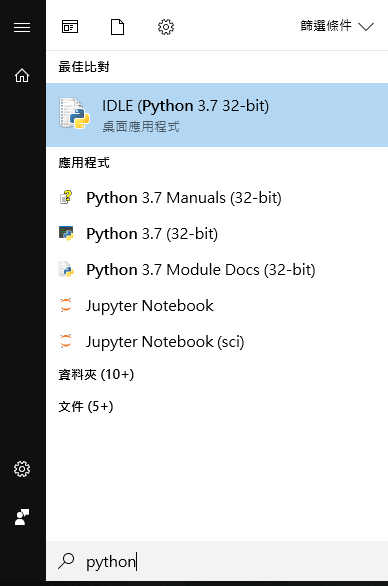Open settings gear in the sidebar
This screenshot has width=388, height=586.
tap(22, 469)
